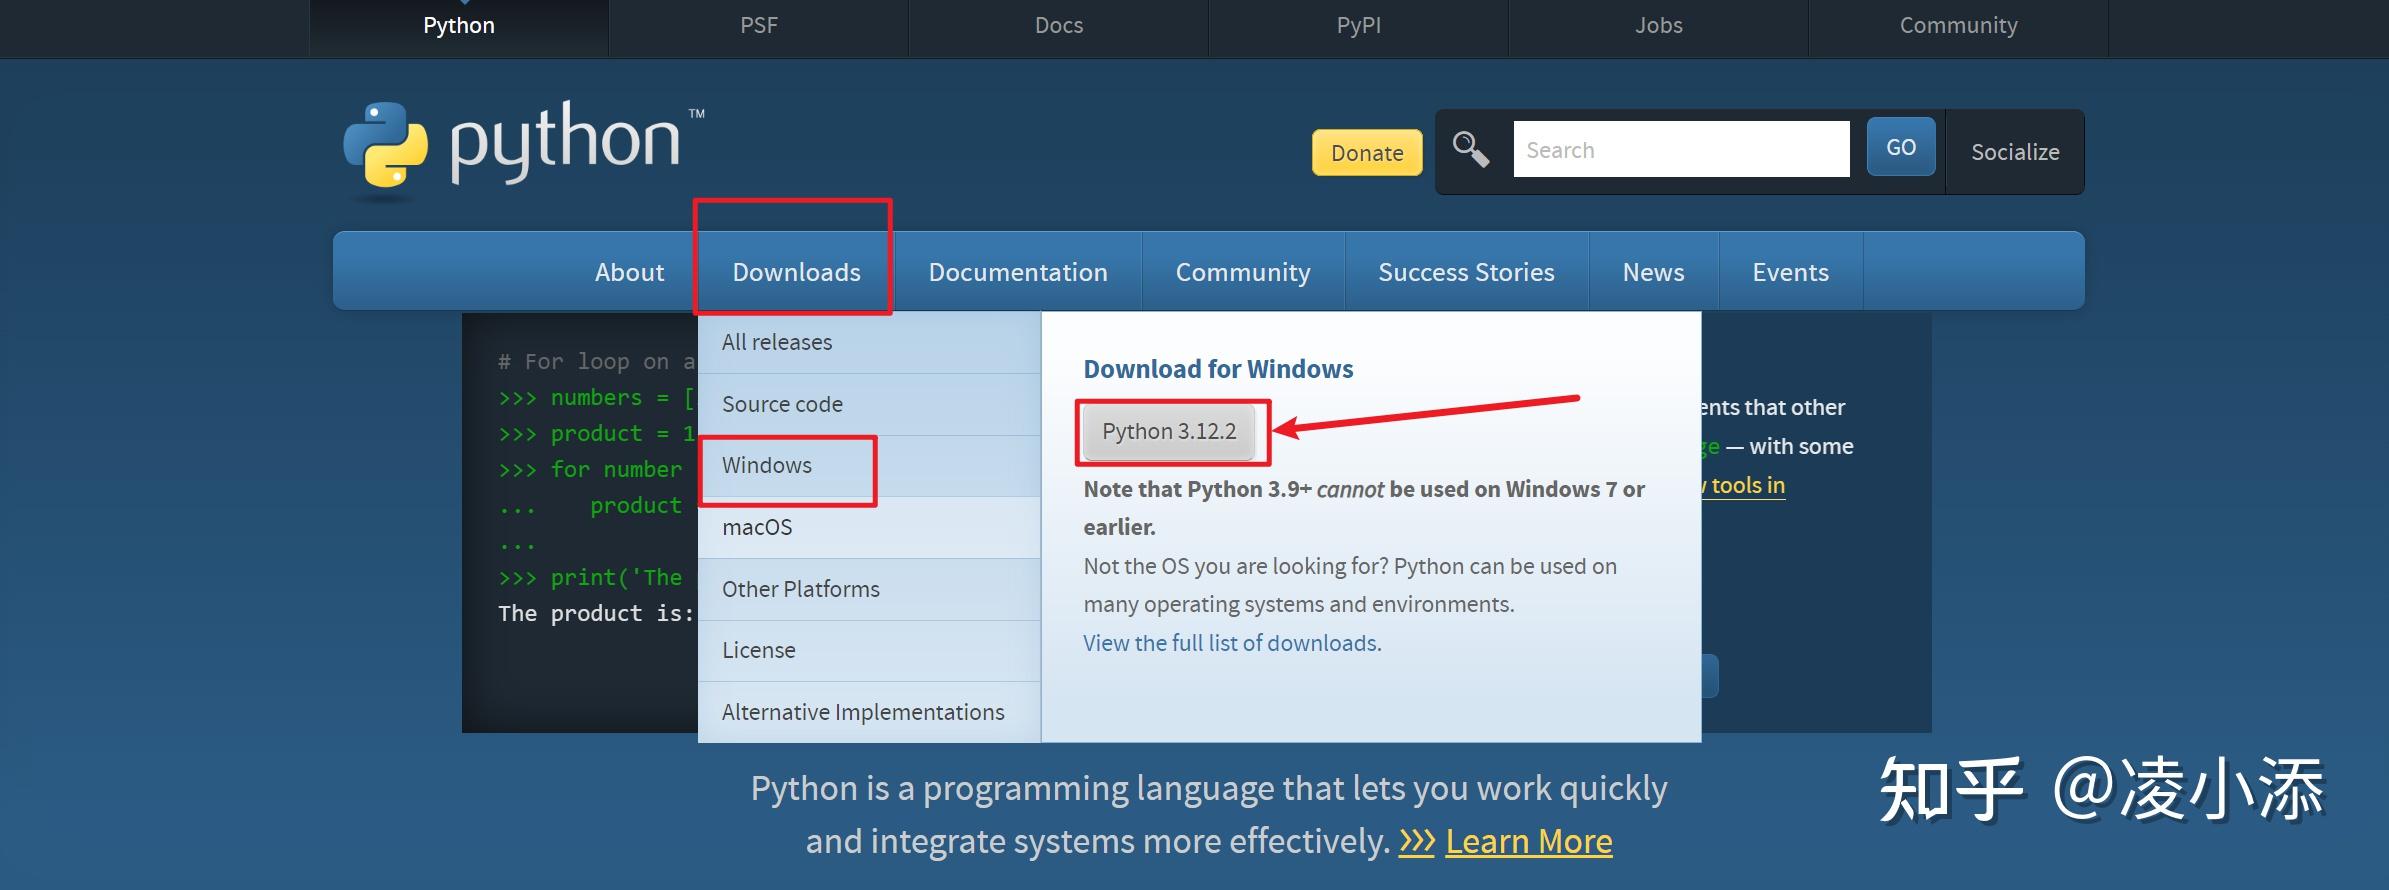This screenshot has height=890, width=2389.
Task: Open the Documentation navigation menu
Action: click(1018, 272)
